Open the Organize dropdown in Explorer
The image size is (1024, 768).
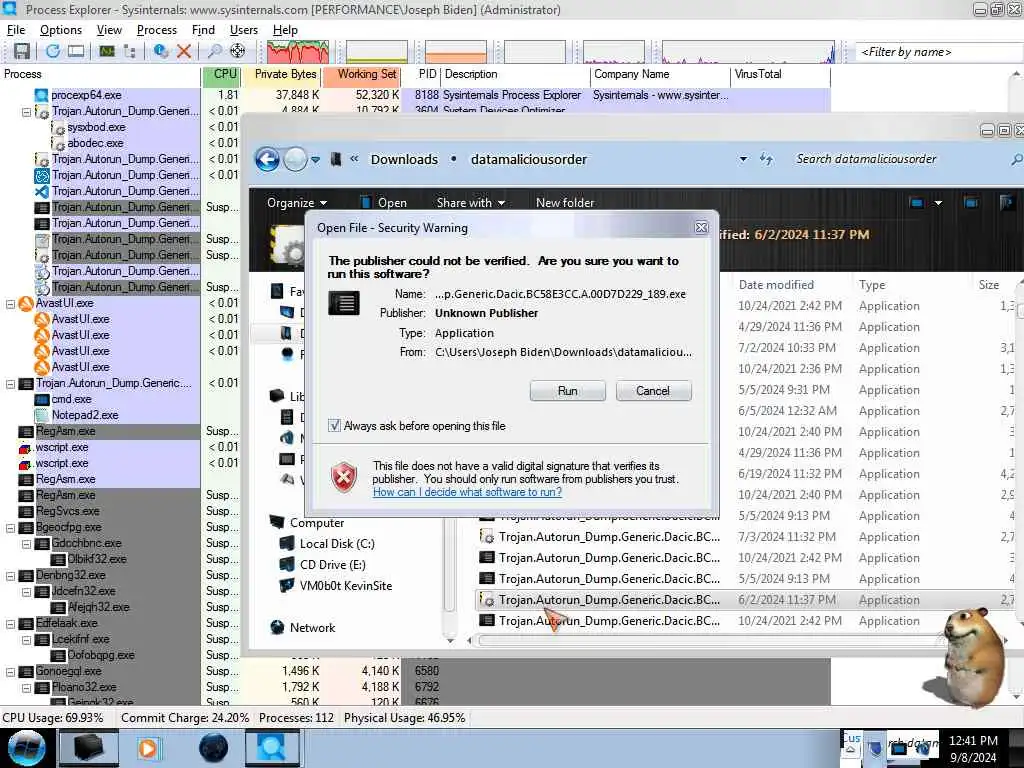click(x=297, y=203)
